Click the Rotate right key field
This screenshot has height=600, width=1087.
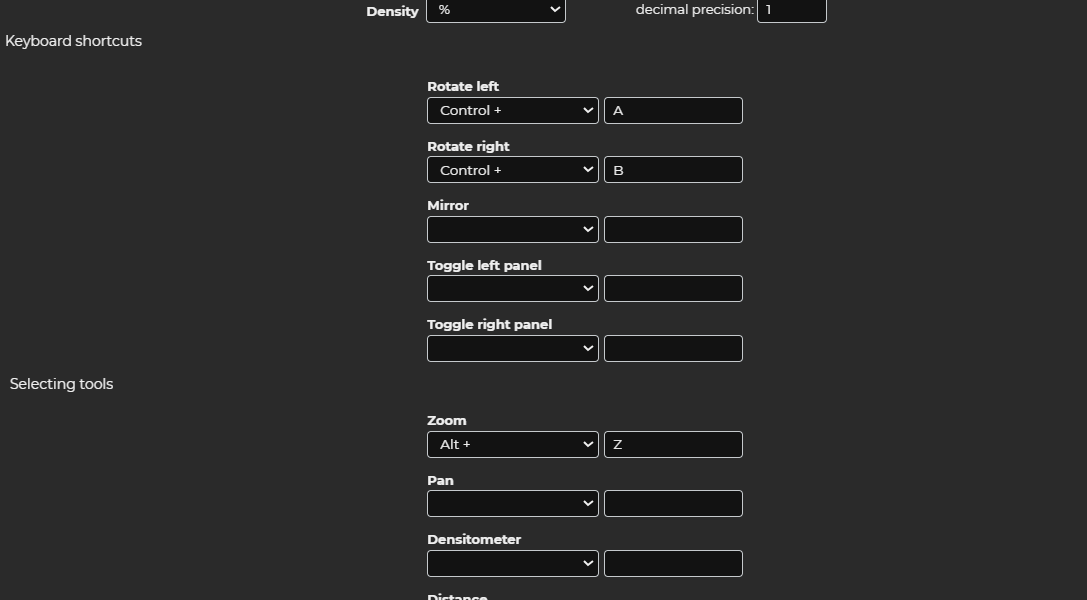click(673, 170)
